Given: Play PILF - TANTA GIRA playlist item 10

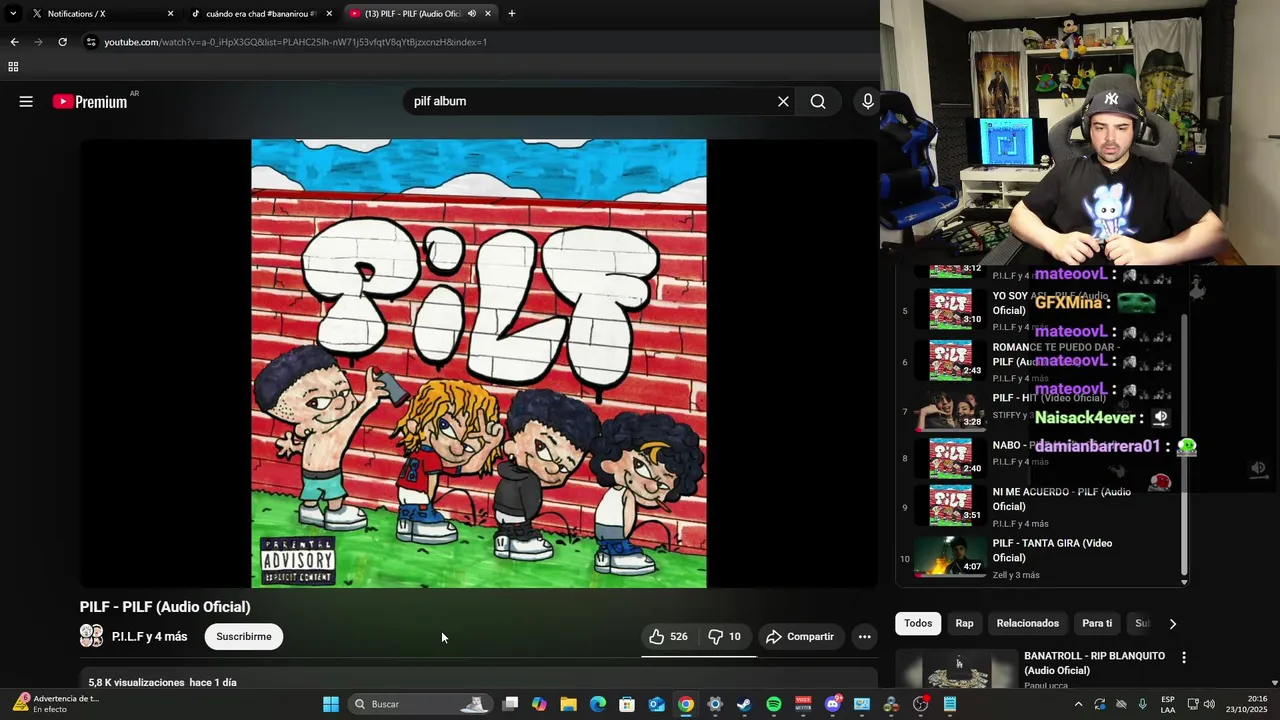Looking at the screenshot, I should [x=1040, y=558].
